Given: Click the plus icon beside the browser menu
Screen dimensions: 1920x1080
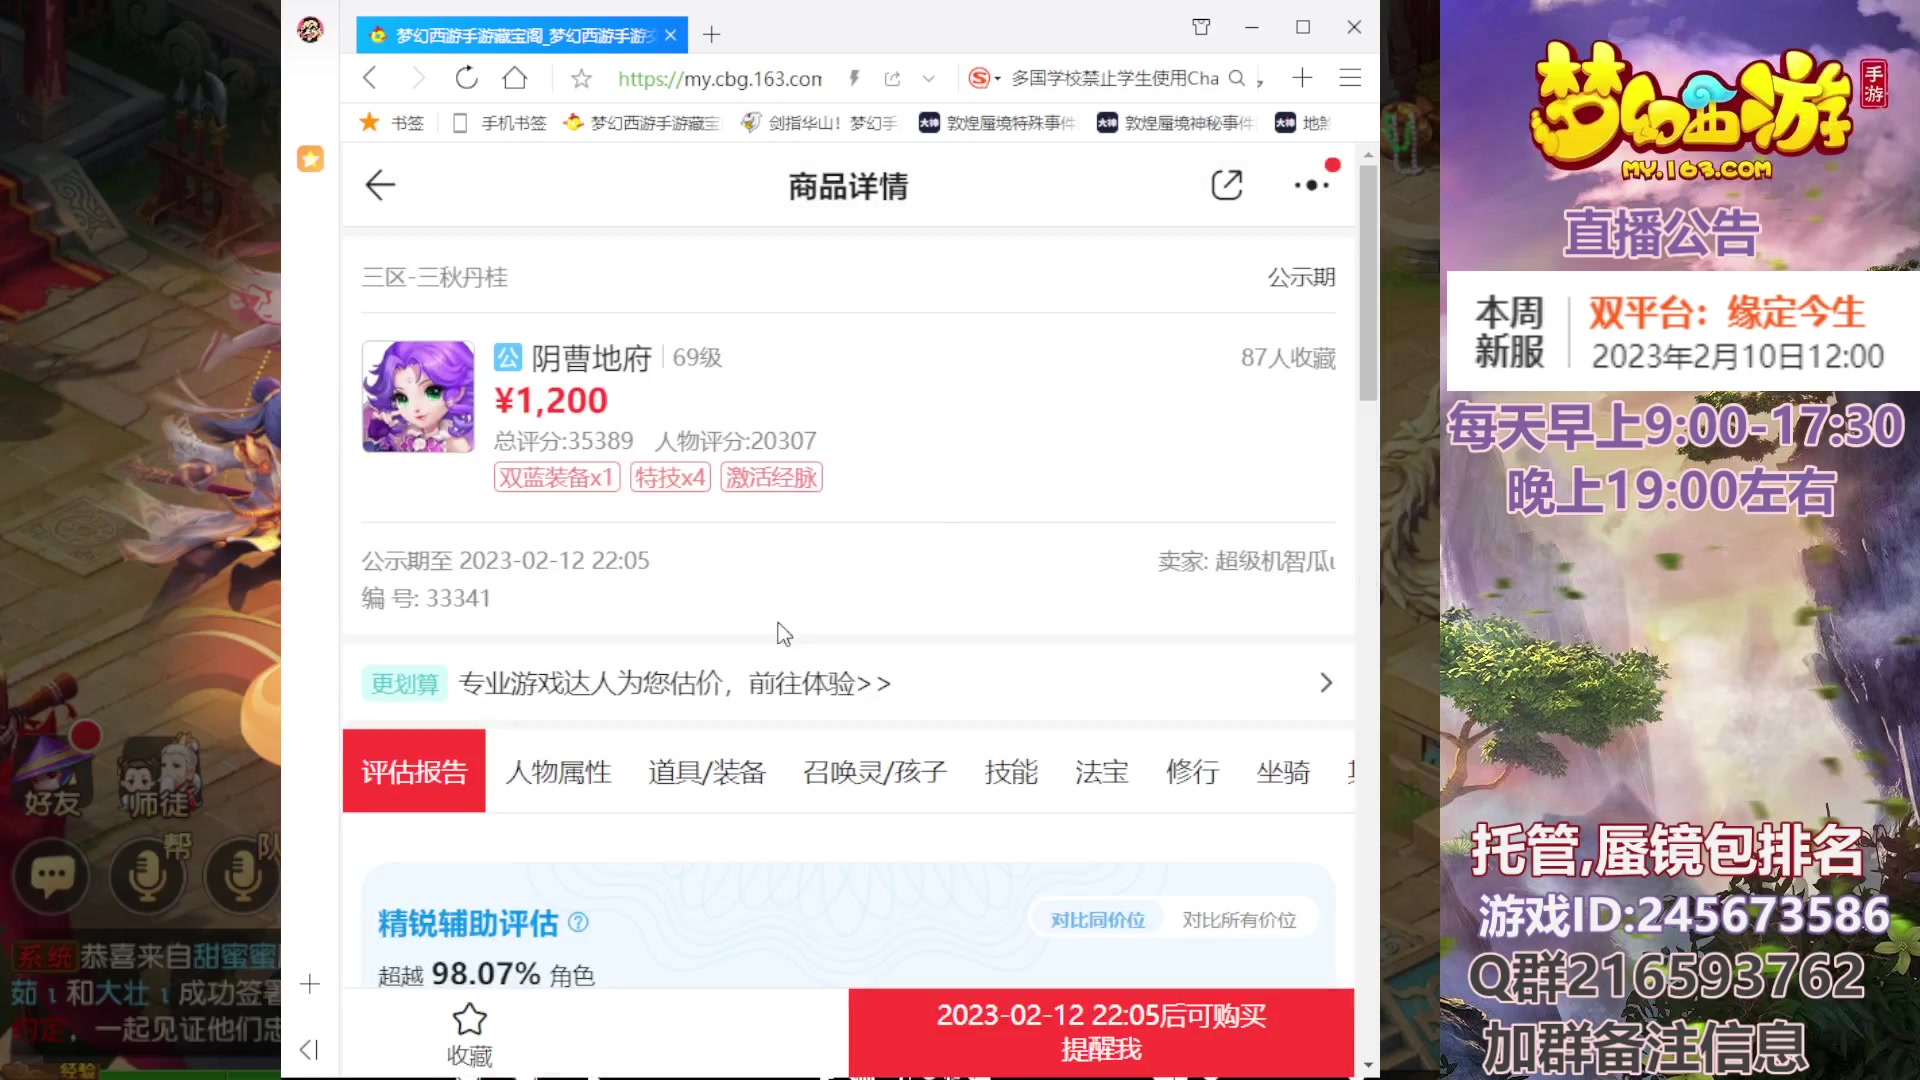Looking at the screenshot, I should coord(1302,78).
